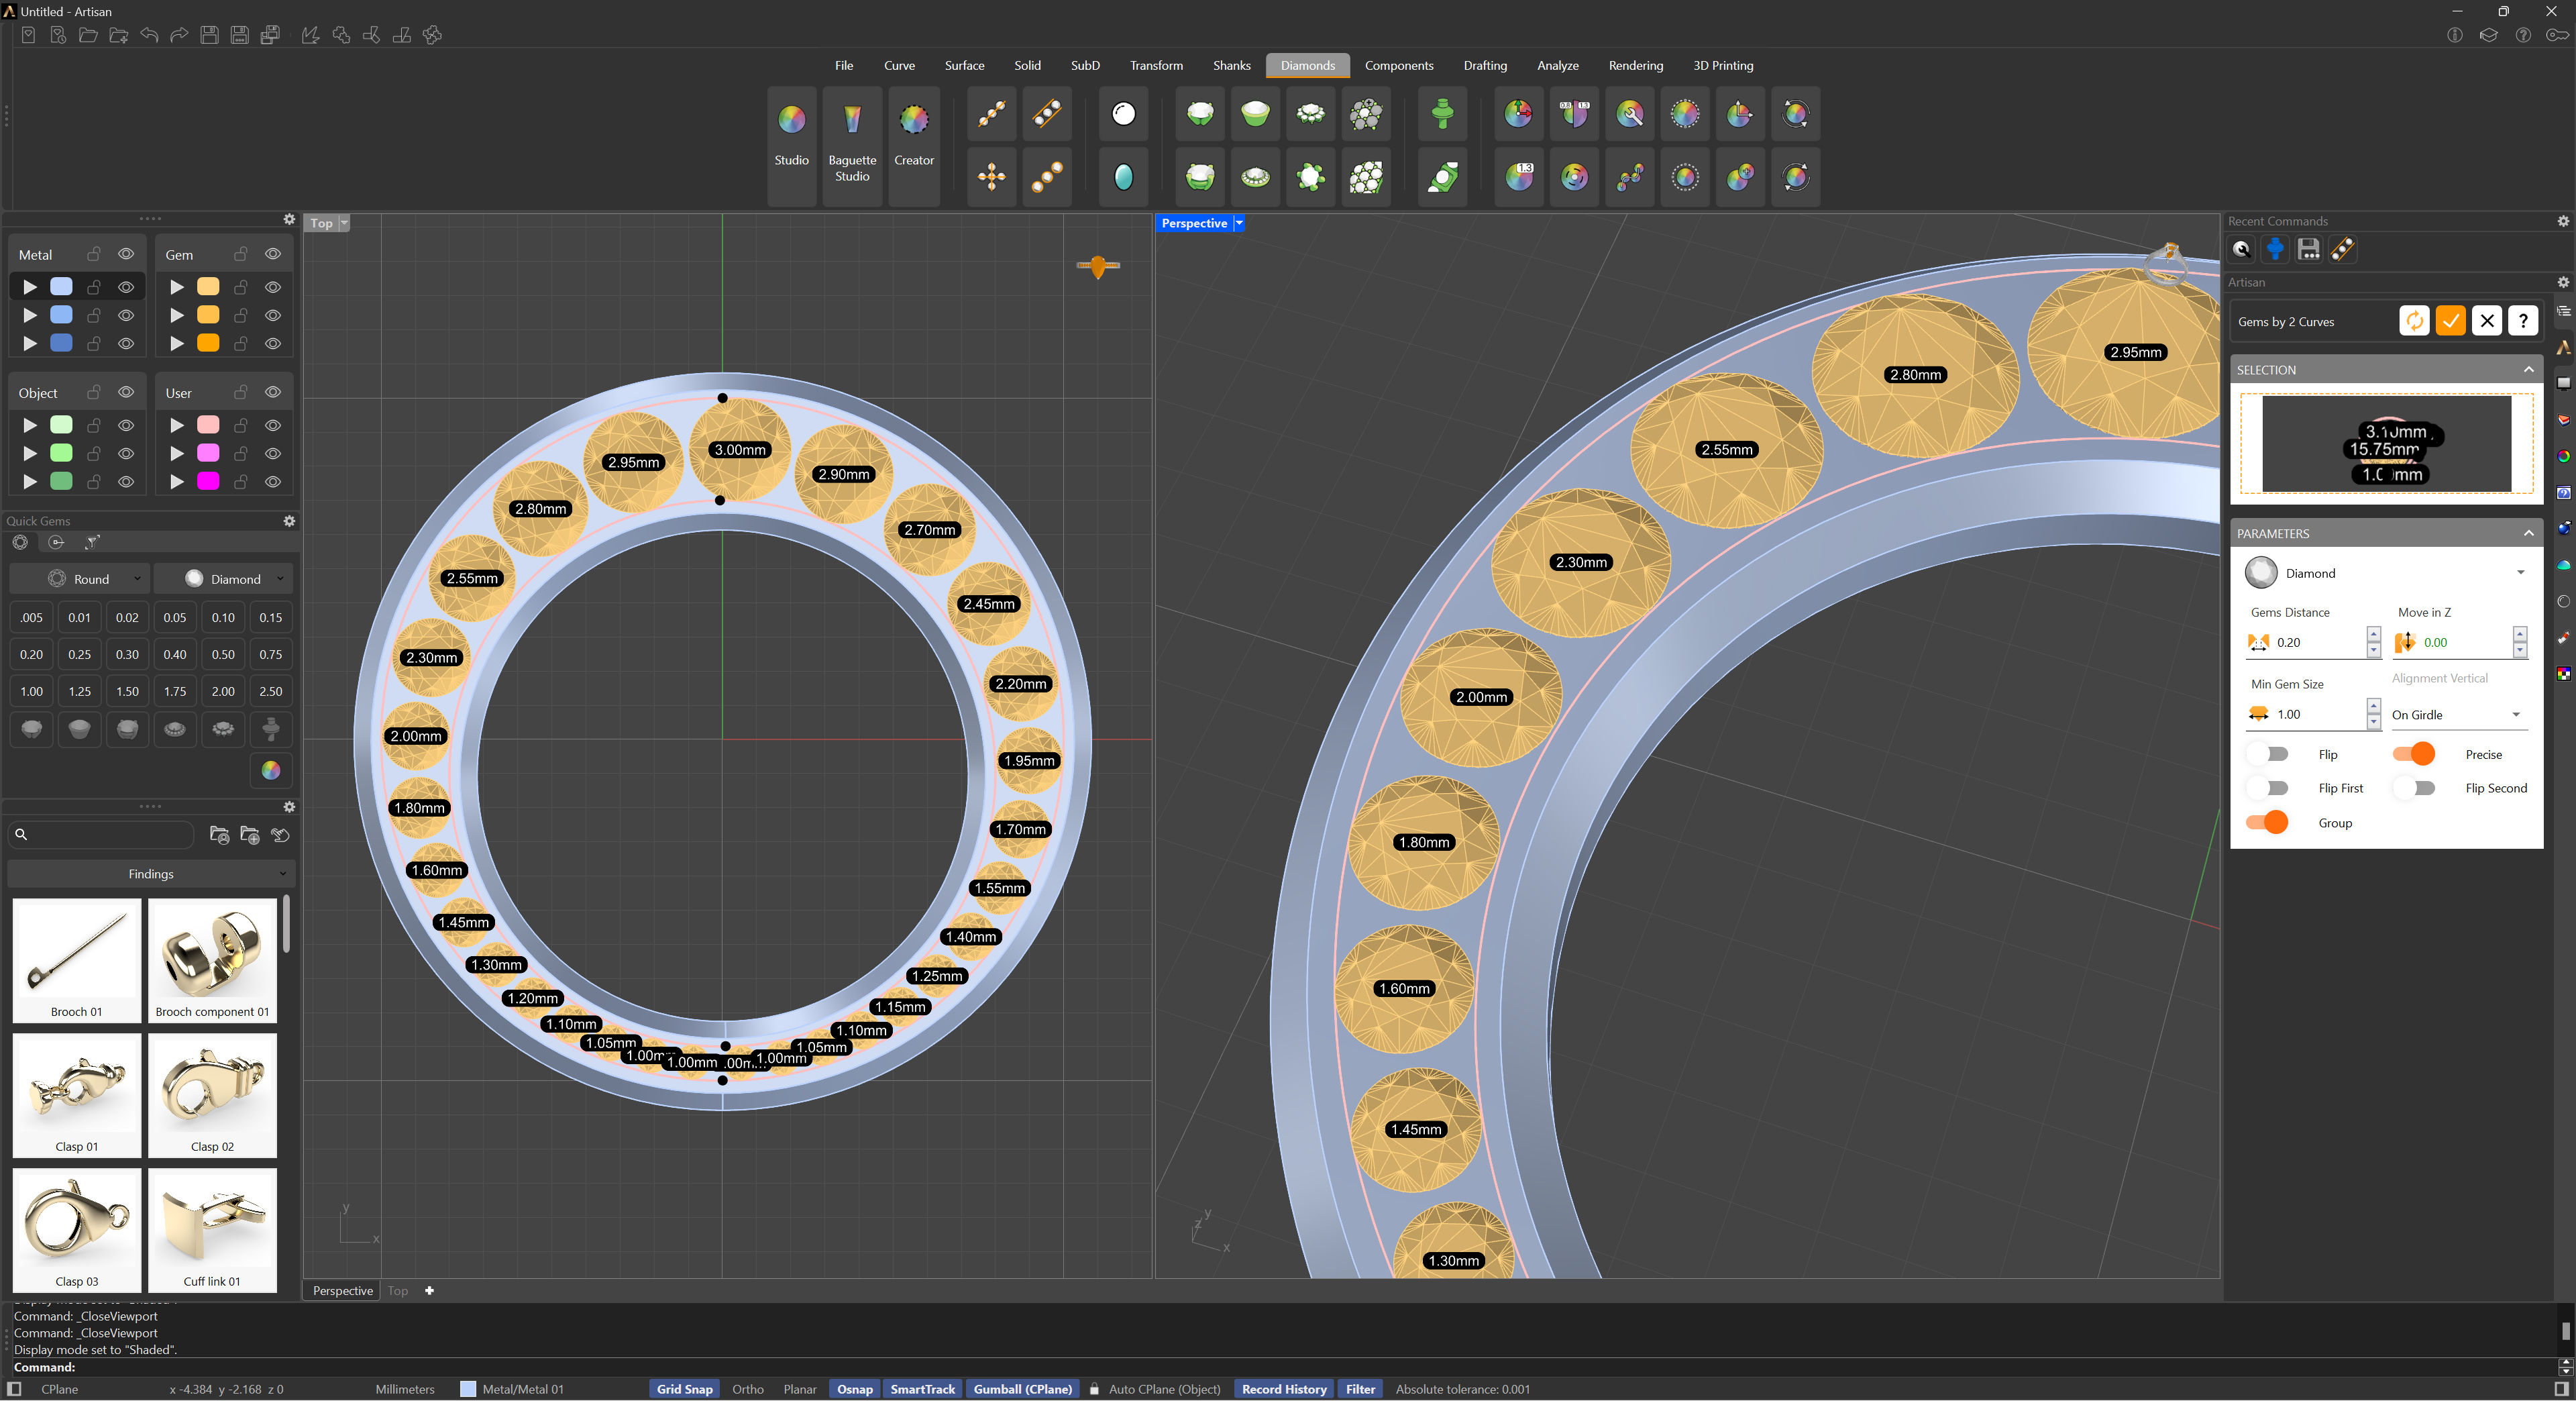The width and height of the screenshot is (2576, 1401).
Task: Open help for Gems by 2 Curves
Action: [x=2523, y=321]
